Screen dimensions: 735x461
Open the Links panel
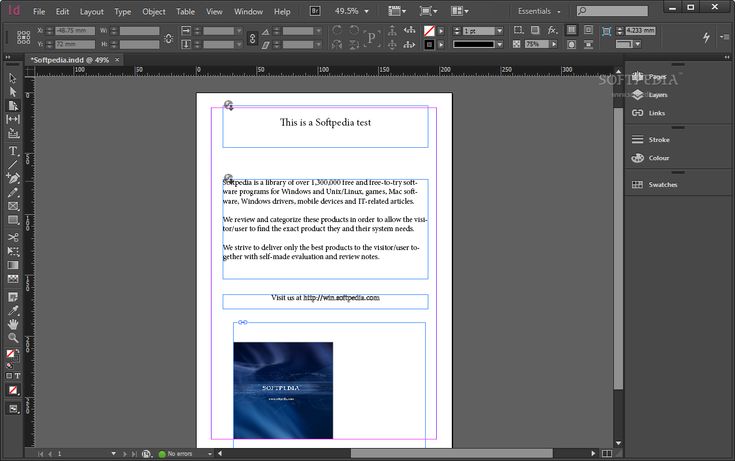click(648, 113)
